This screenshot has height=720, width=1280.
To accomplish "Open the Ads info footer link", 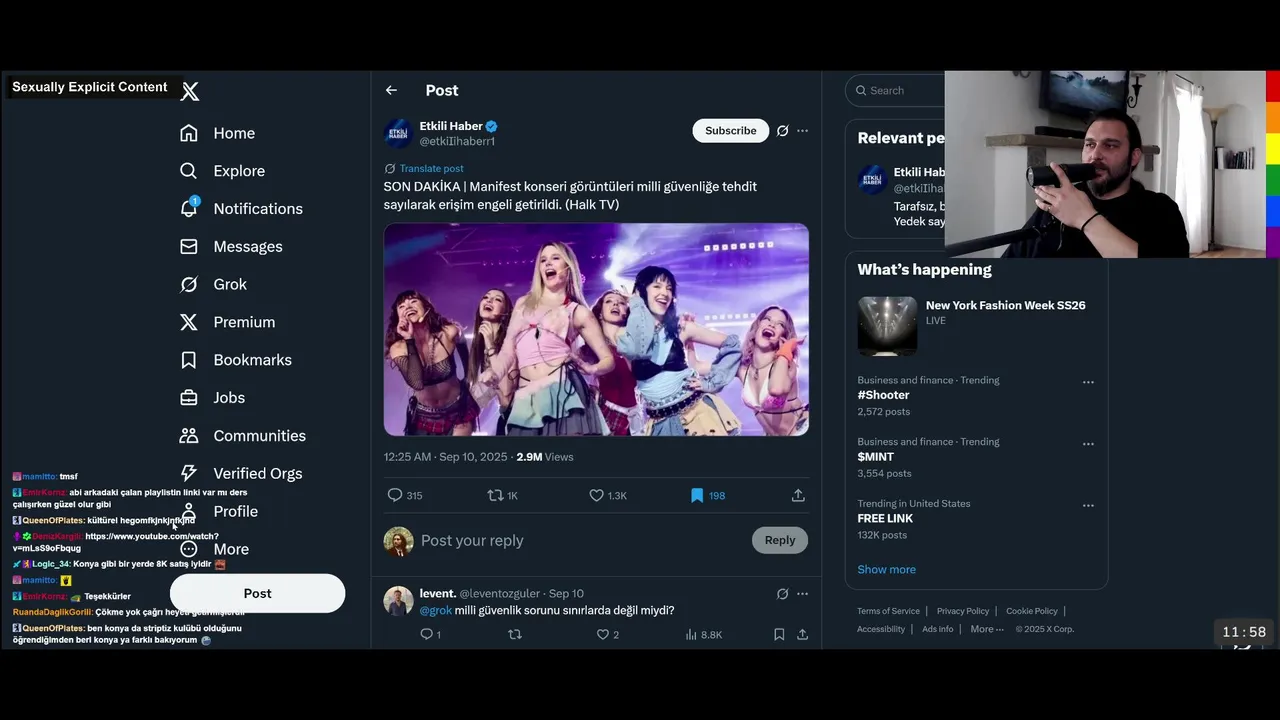I will [x=937, y=629].
